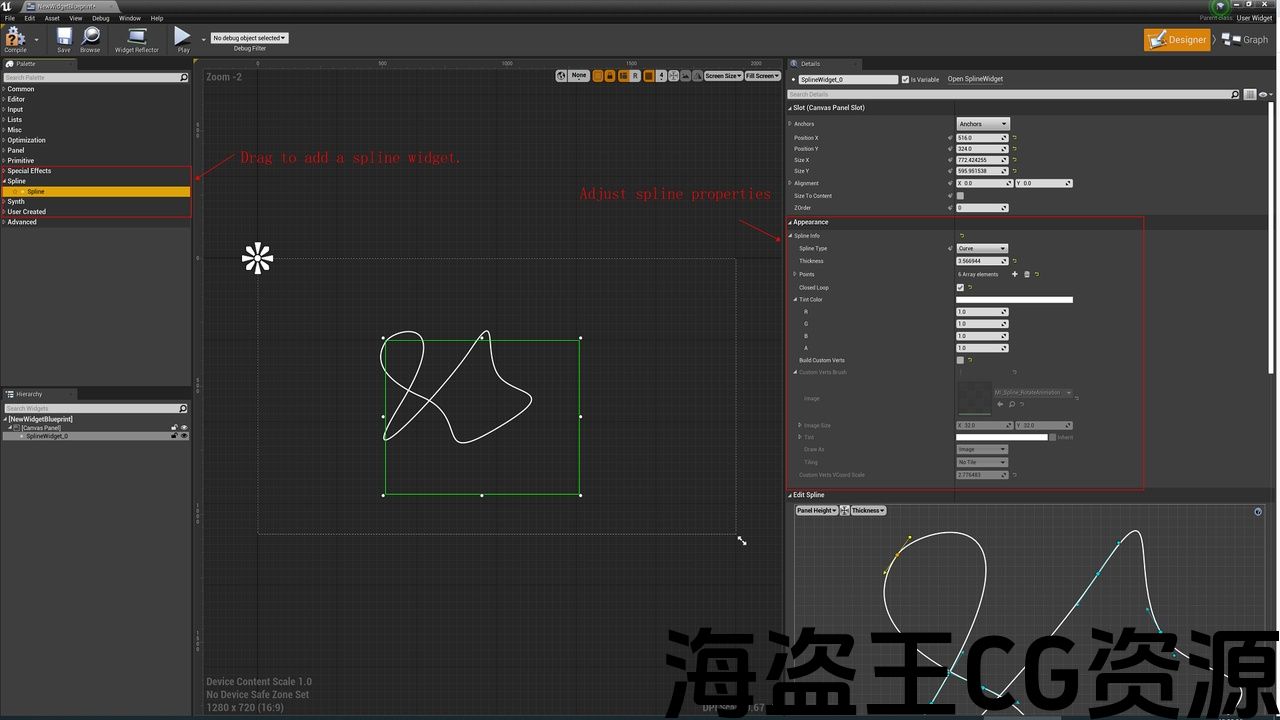Toggle the Is Variable checkbox
The width and height of the screenshot is (1280, 720).
(905, 79)
